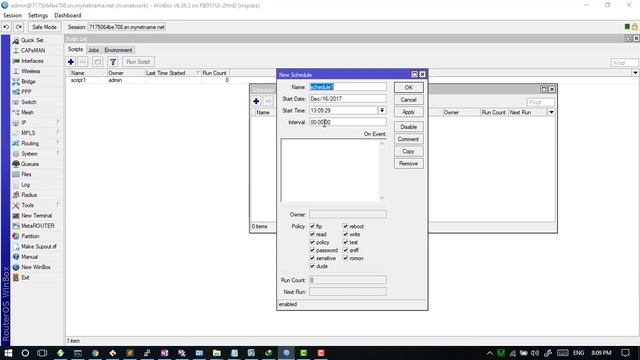
Task: Toggle reboot policy checkbox
Action: pyautogui.click(x=346, y=226)
